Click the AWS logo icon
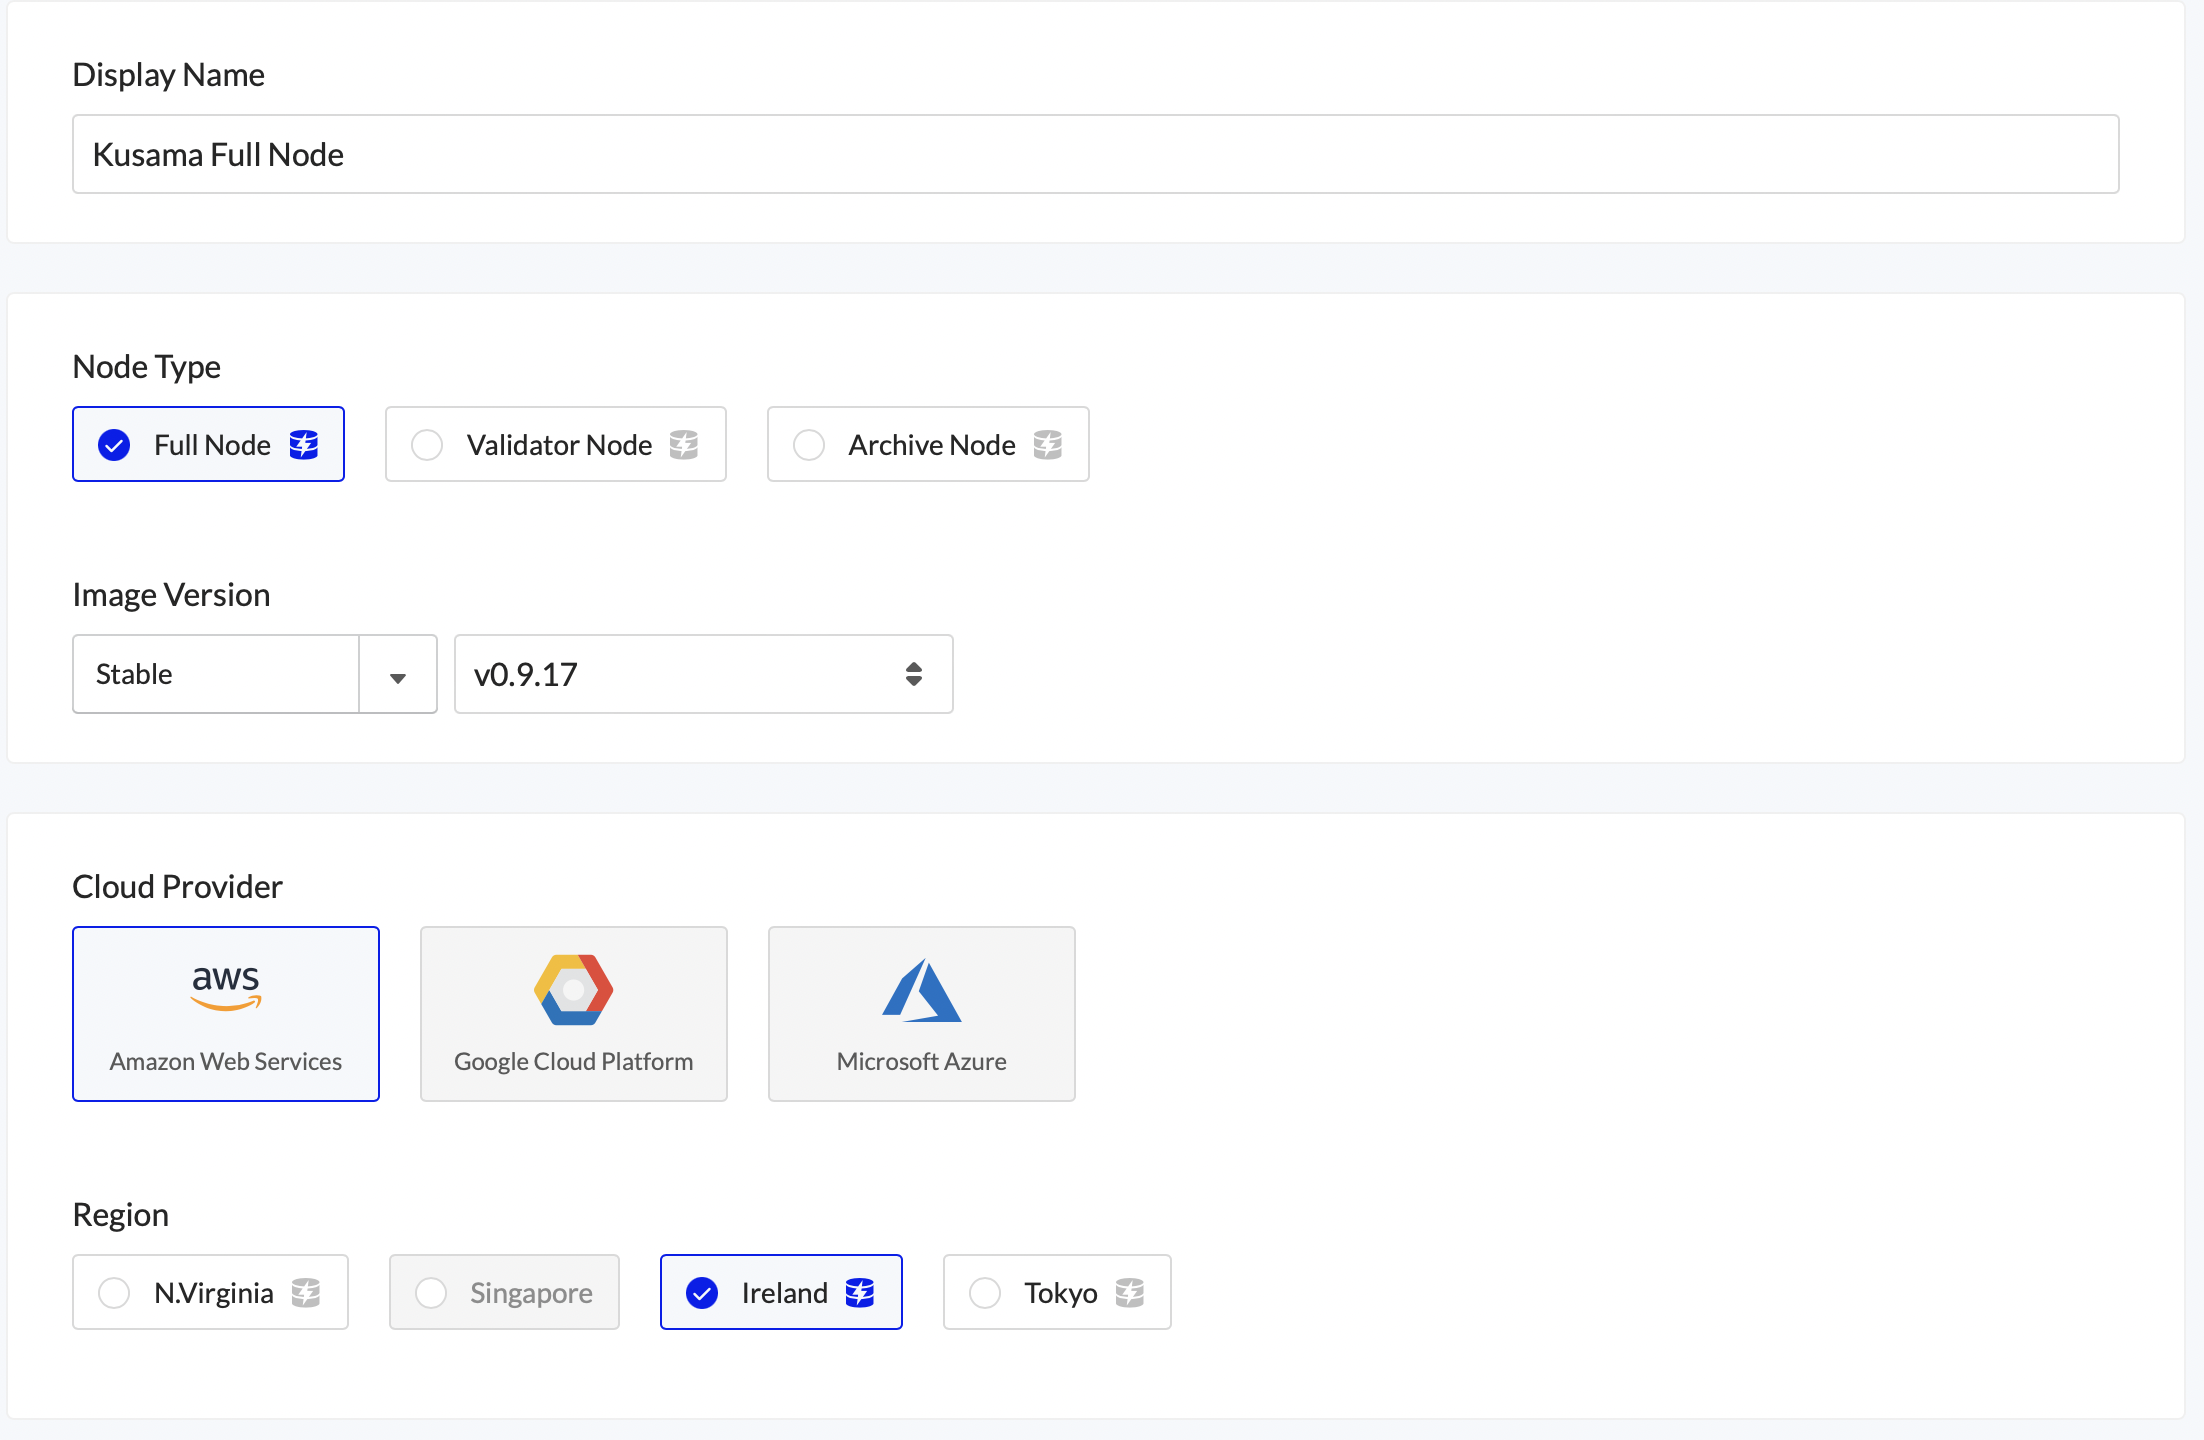 coord(226,987)
